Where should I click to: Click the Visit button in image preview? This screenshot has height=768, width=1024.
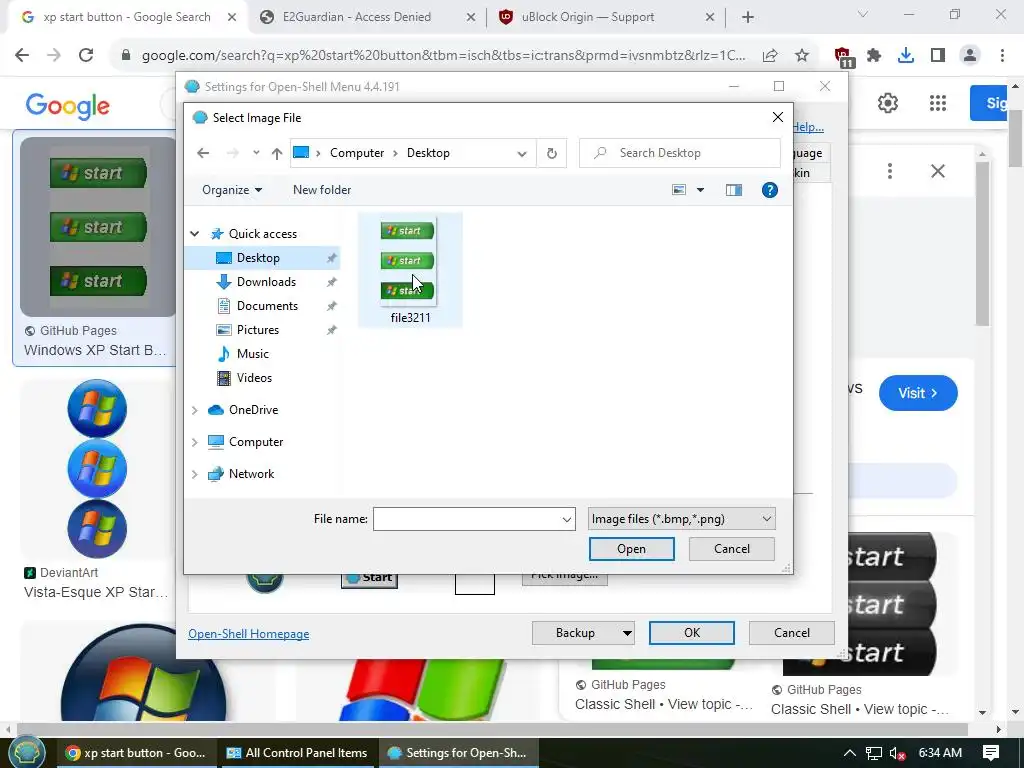point(918,393)
